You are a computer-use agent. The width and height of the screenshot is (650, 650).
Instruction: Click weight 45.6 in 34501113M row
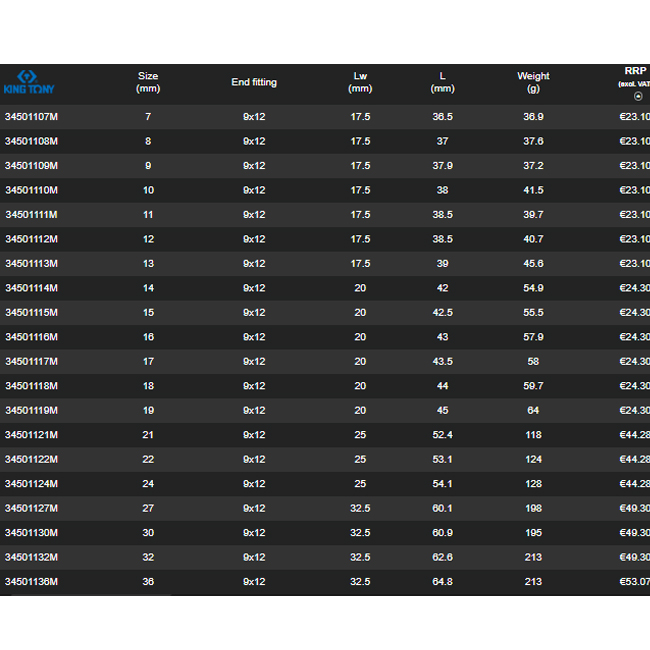pyautogui.click(x=533, y=264)
